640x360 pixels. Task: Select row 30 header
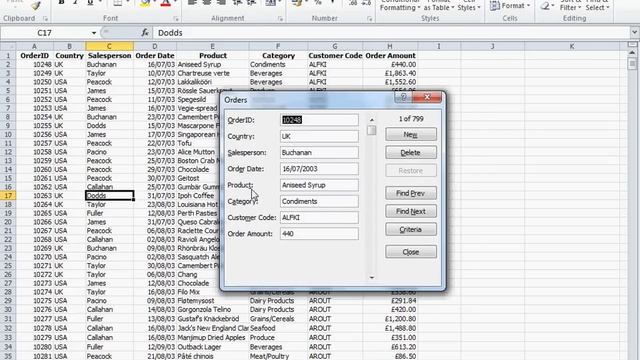point(8,309)
